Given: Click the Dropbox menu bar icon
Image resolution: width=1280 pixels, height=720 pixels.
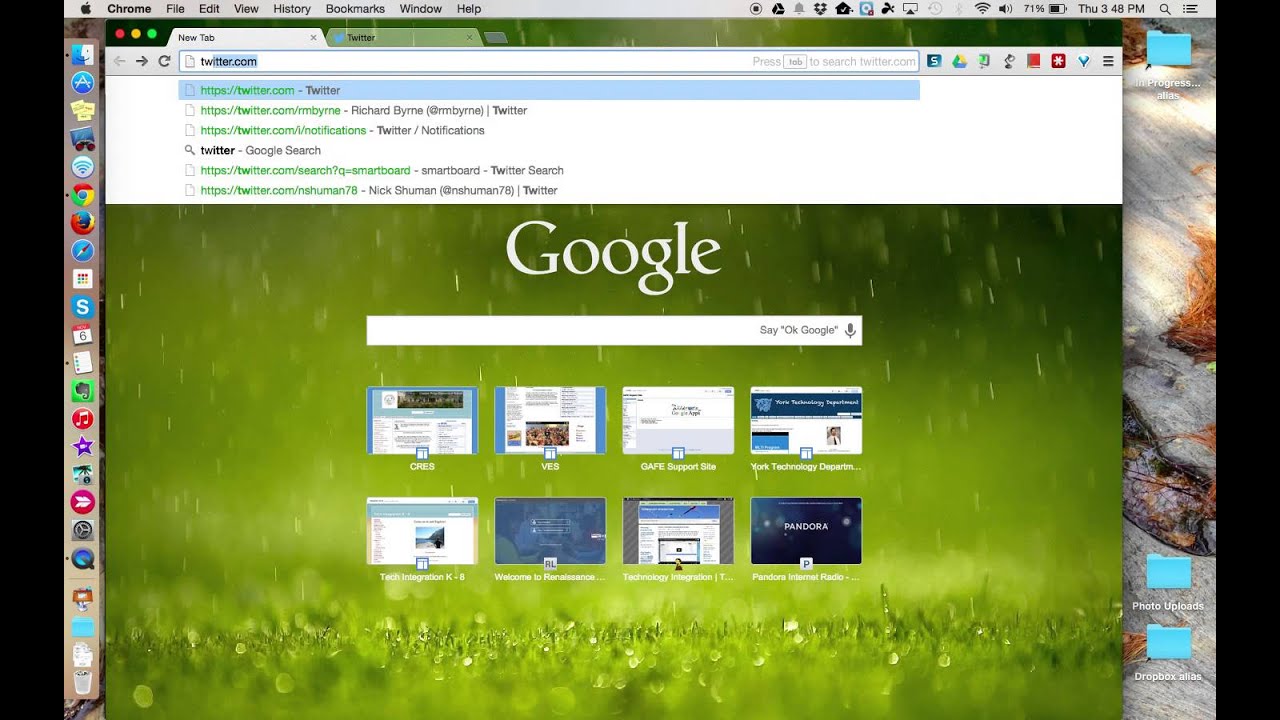Looking at the screenshot, I should pos(820,9).
